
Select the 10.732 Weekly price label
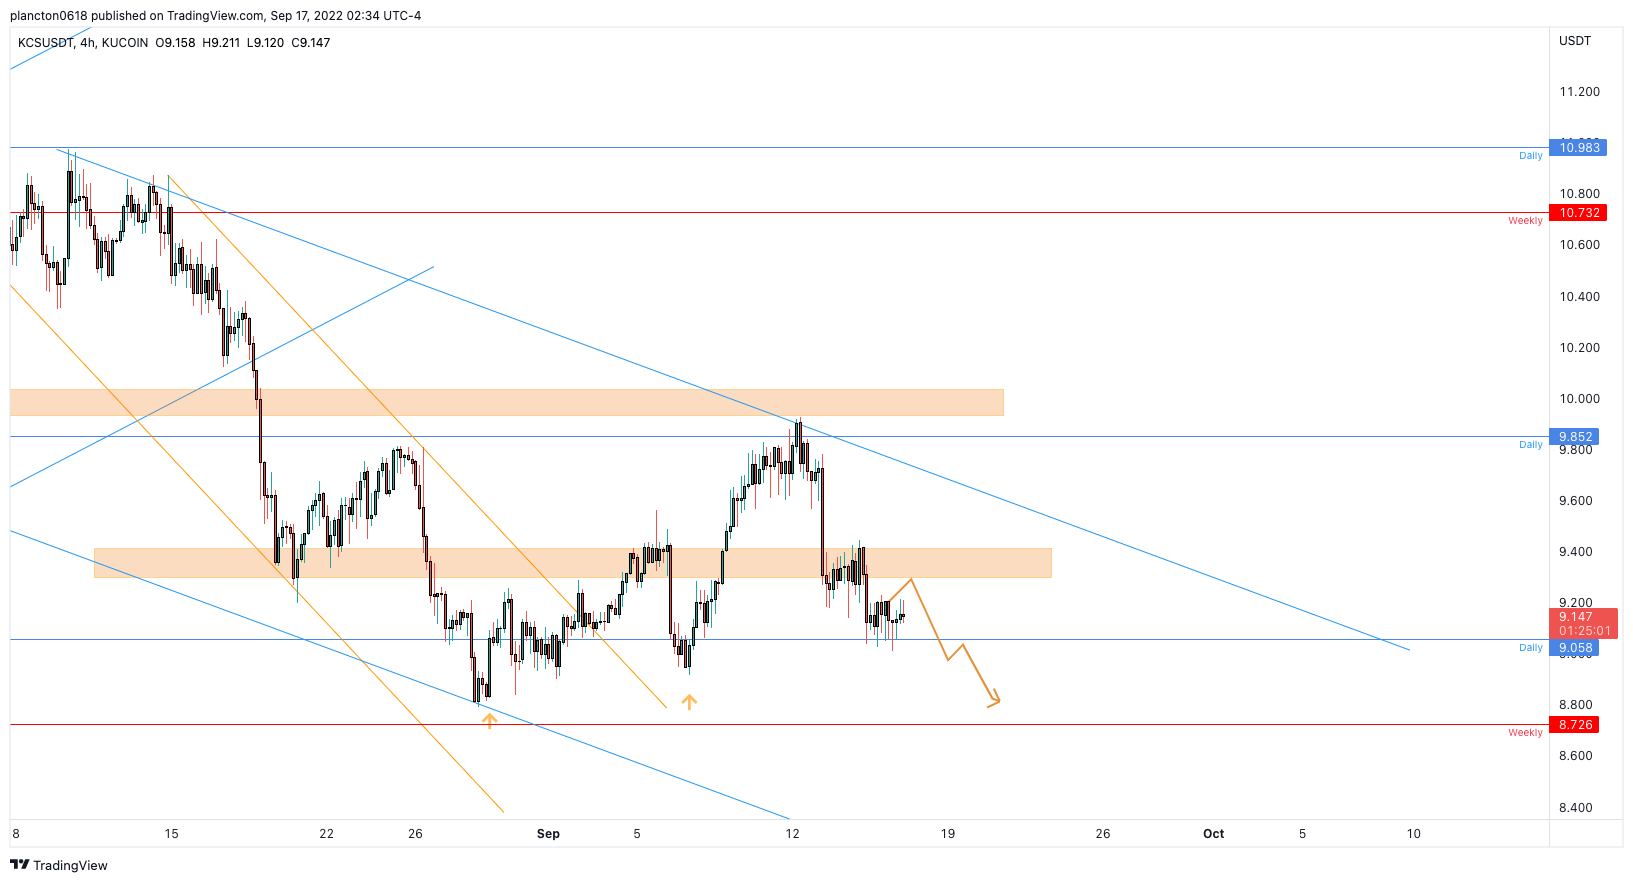click(x=1578, y=213)
